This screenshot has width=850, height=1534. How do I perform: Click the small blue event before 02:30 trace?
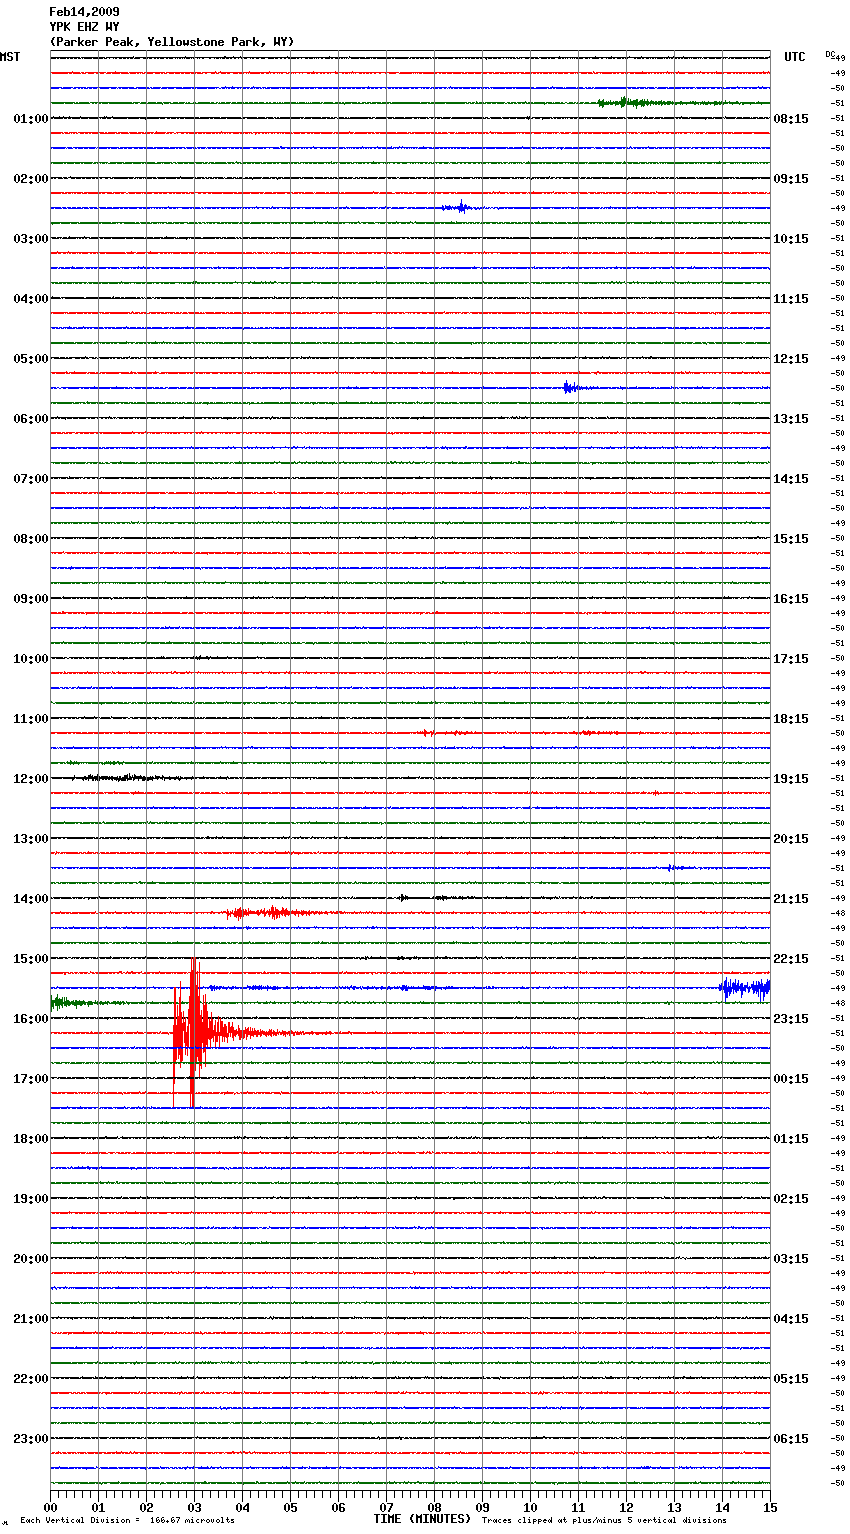pos(459,208)
